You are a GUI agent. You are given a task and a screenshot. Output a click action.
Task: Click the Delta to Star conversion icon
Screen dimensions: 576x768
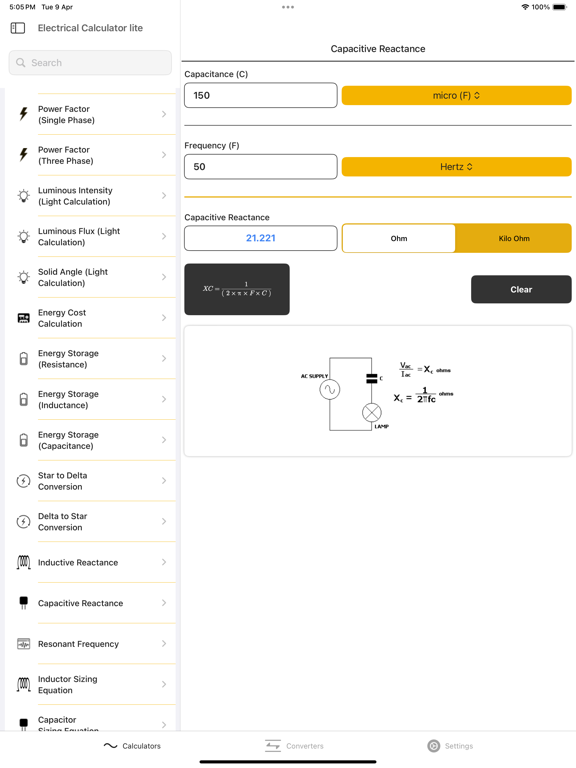[24, 522]
